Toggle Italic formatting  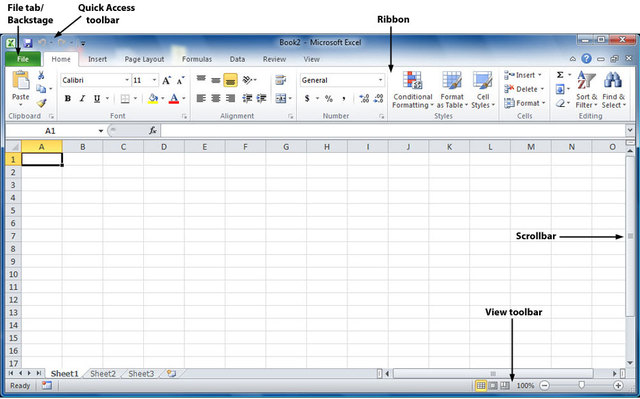[x=82, y=98]
